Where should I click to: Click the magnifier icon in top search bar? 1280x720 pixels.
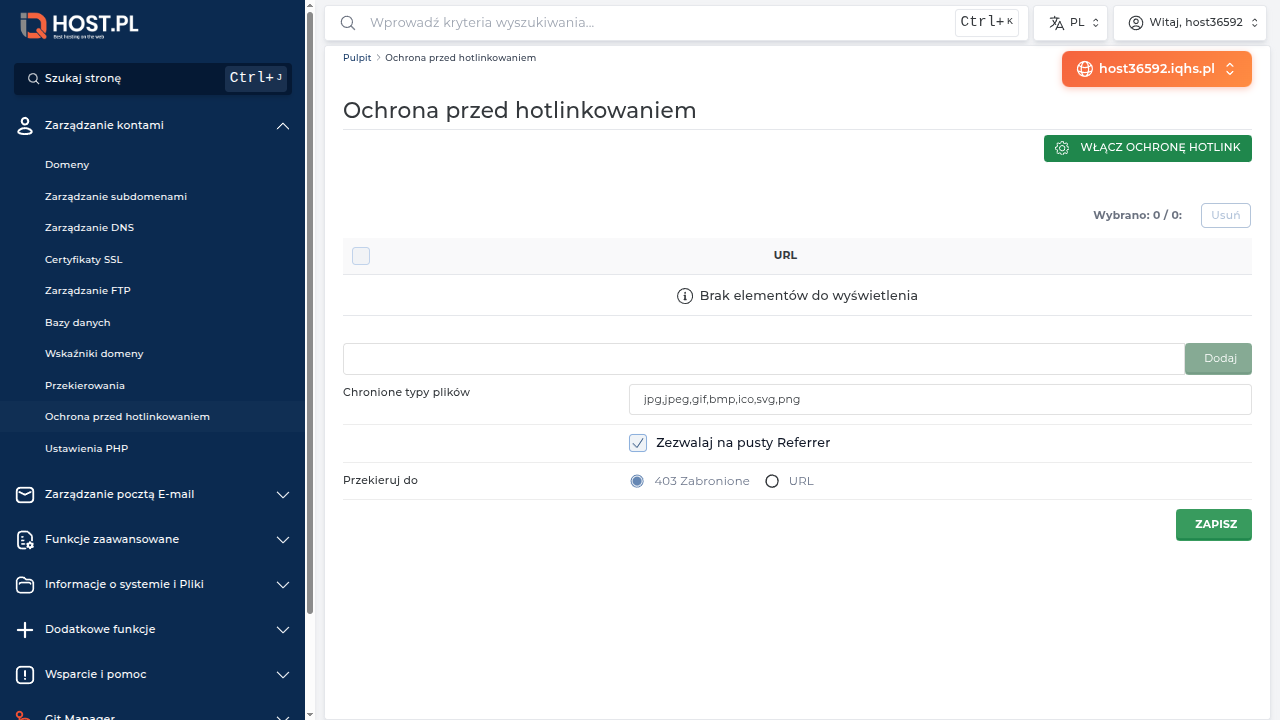348,22
